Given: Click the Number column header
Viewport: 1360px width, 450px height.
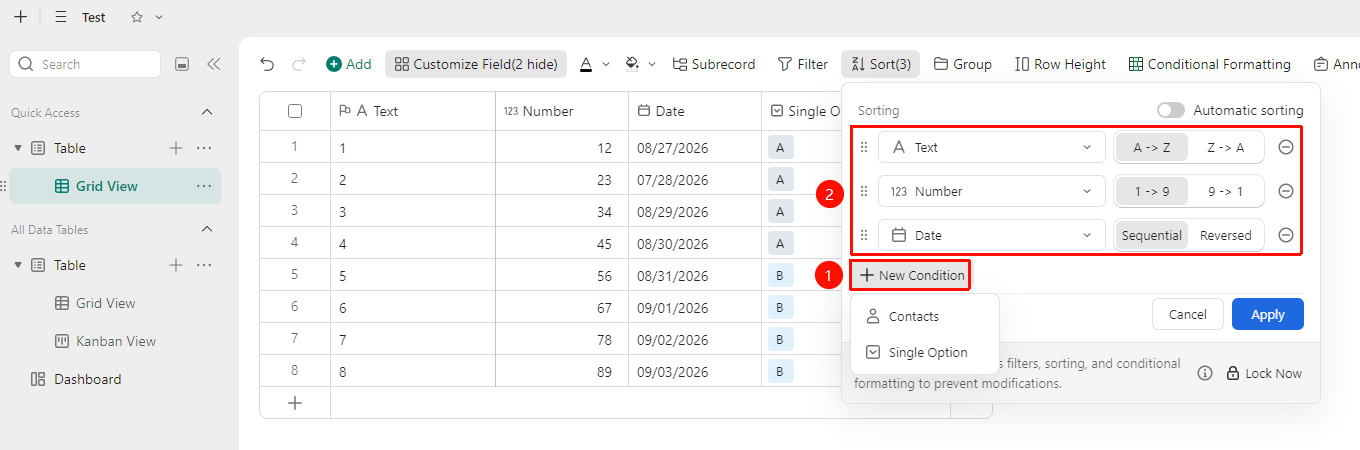Looking at the screenshot, I should point(562,111).
